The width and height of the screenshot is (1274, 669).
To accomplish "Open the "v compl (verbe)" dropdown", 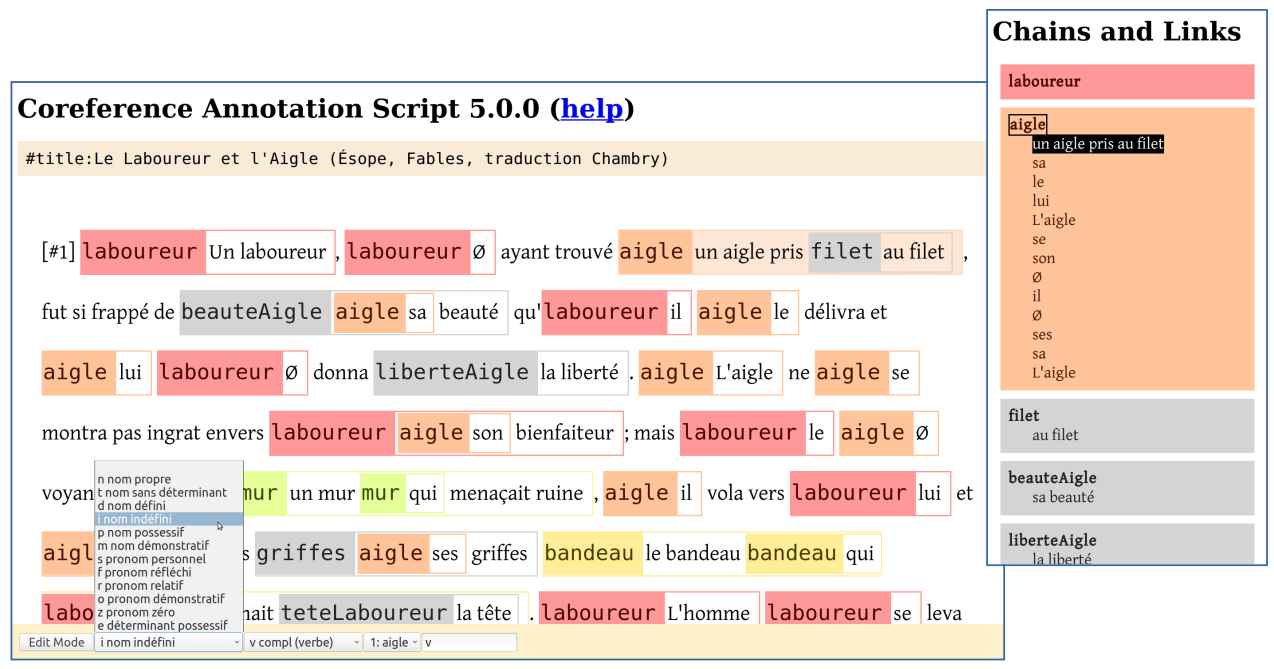I will [x=302, y=642].
